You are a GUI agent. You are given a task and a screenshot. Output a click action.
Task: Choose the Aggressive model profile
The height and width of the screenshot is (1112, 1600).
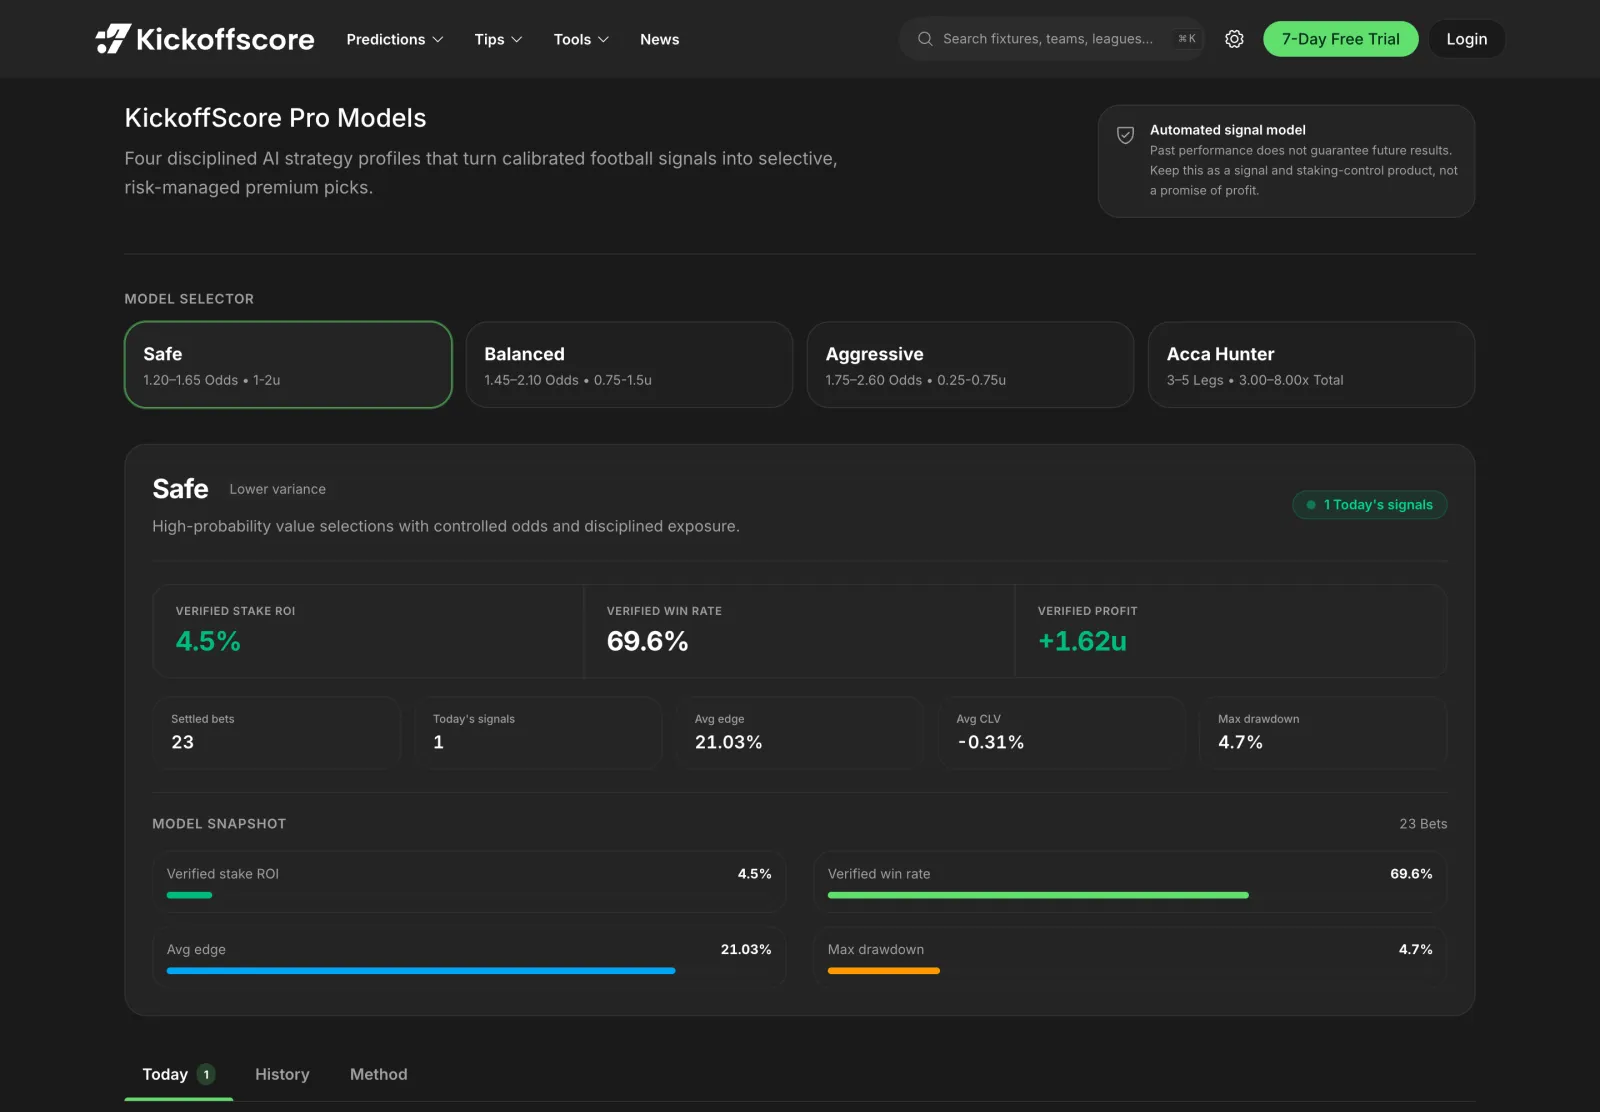pos(970,365)
